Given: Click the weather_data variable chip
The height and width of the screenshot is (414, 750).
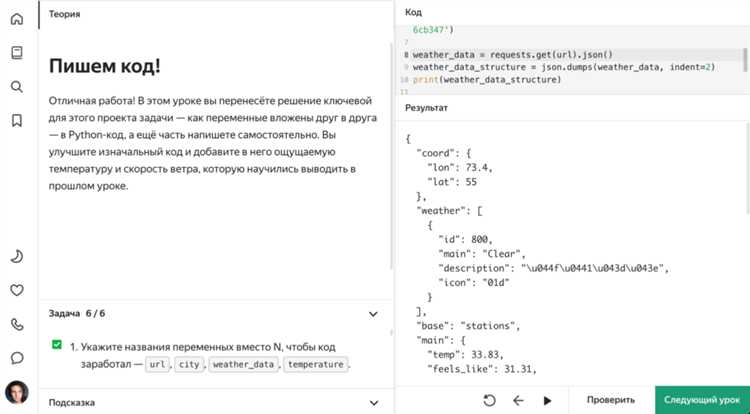Looking at the screenshot, I should tap(243, 364).
